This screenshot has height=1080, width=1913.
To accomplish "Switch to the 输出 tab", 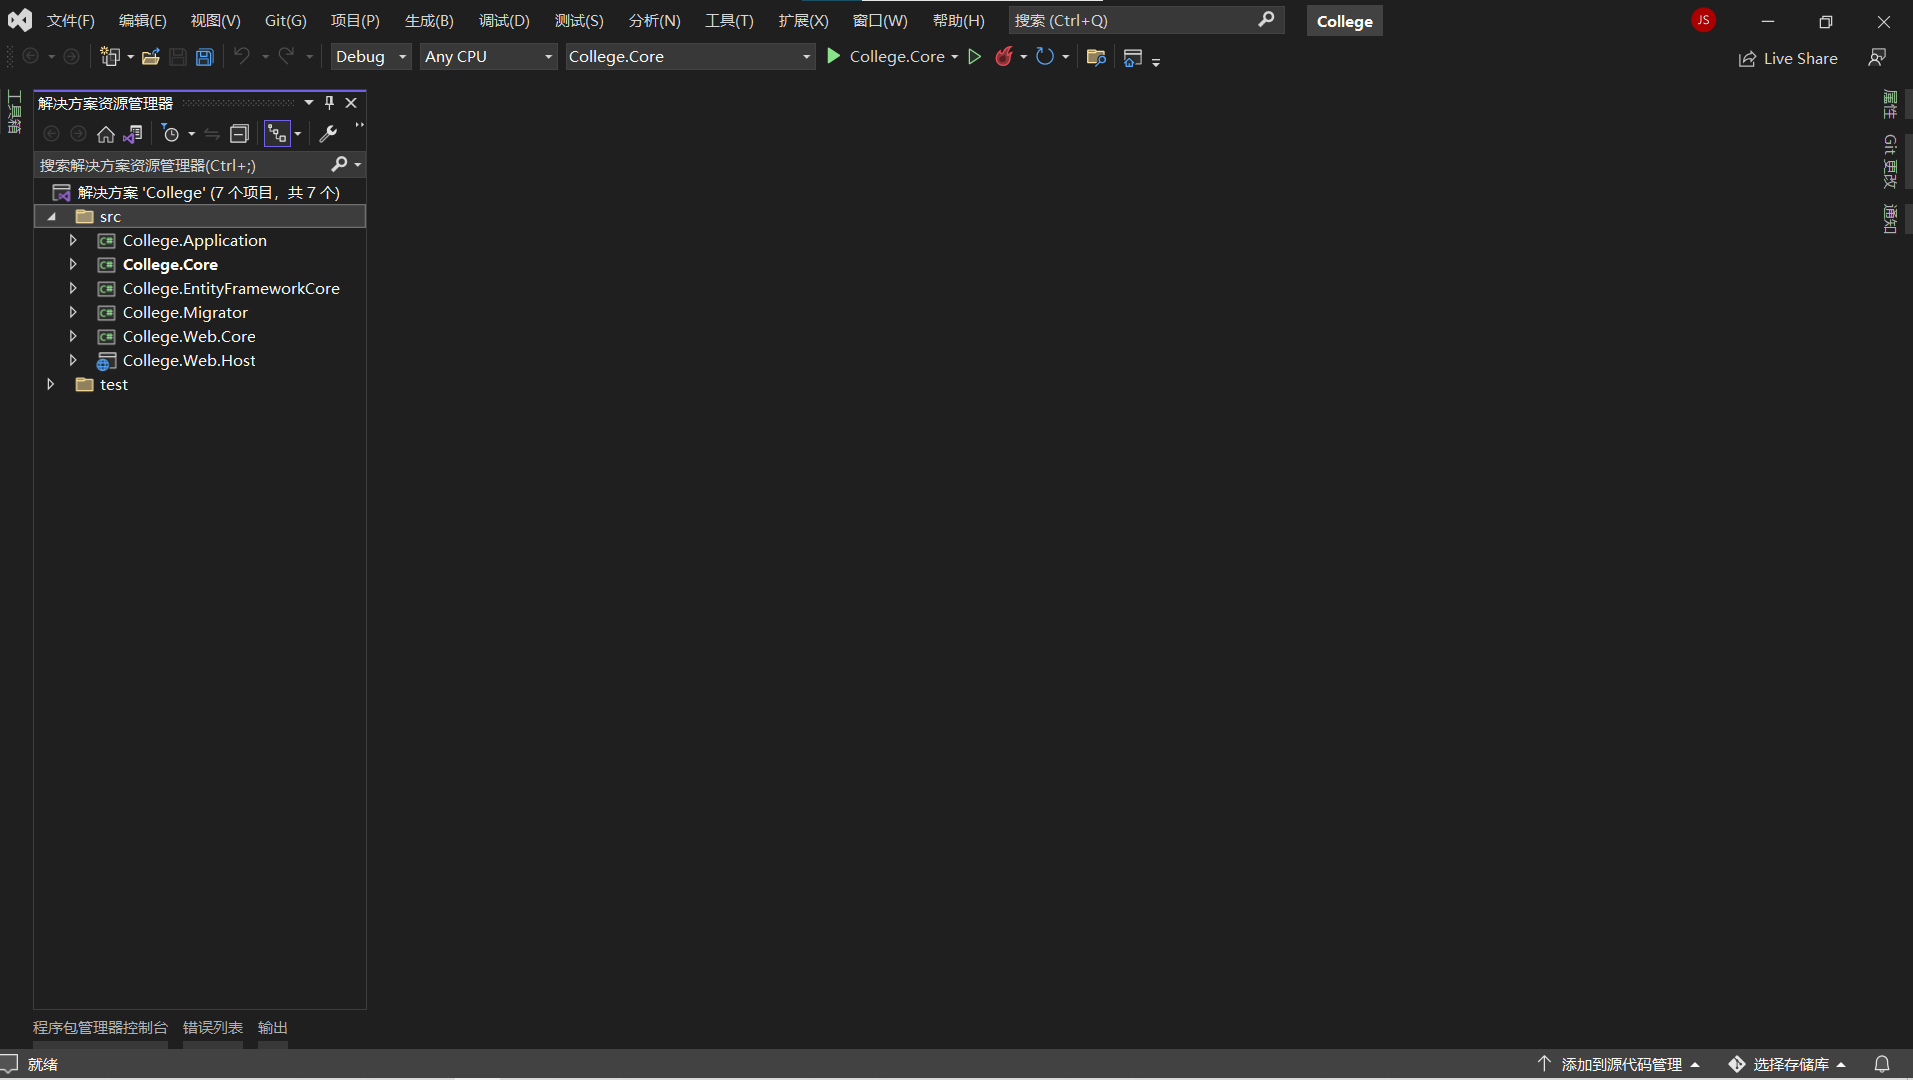I will click(x=273, y=1028).
